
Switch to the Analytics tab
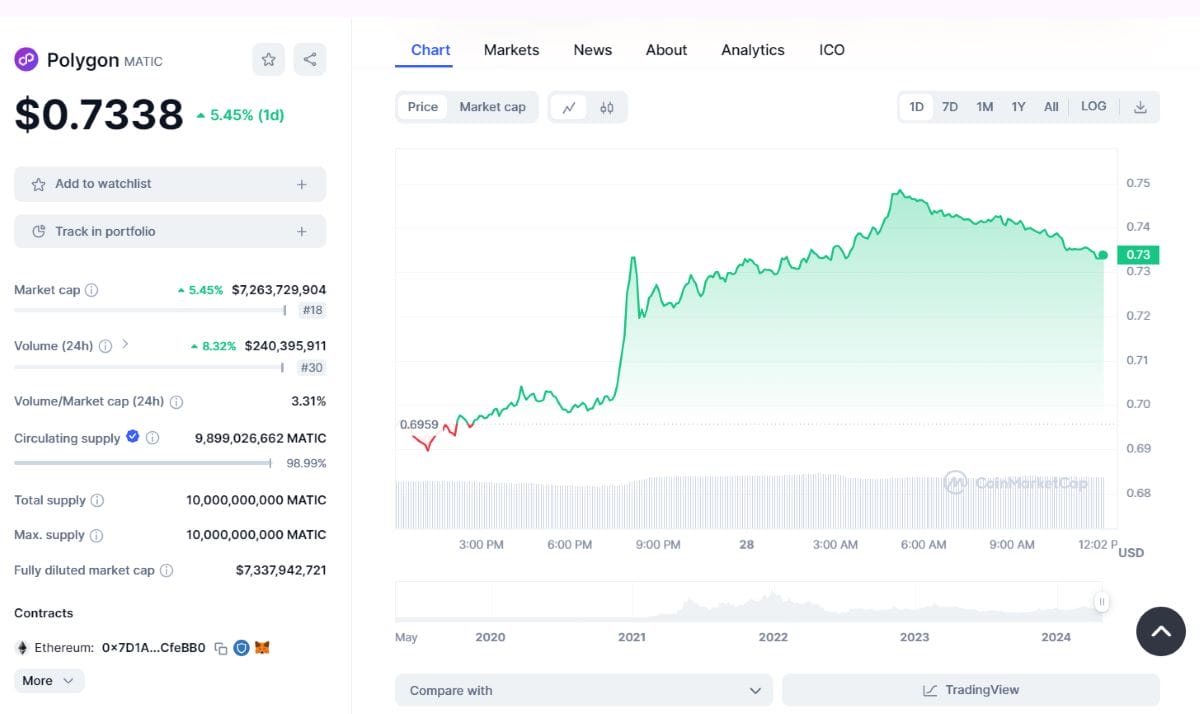coord(753,50)
